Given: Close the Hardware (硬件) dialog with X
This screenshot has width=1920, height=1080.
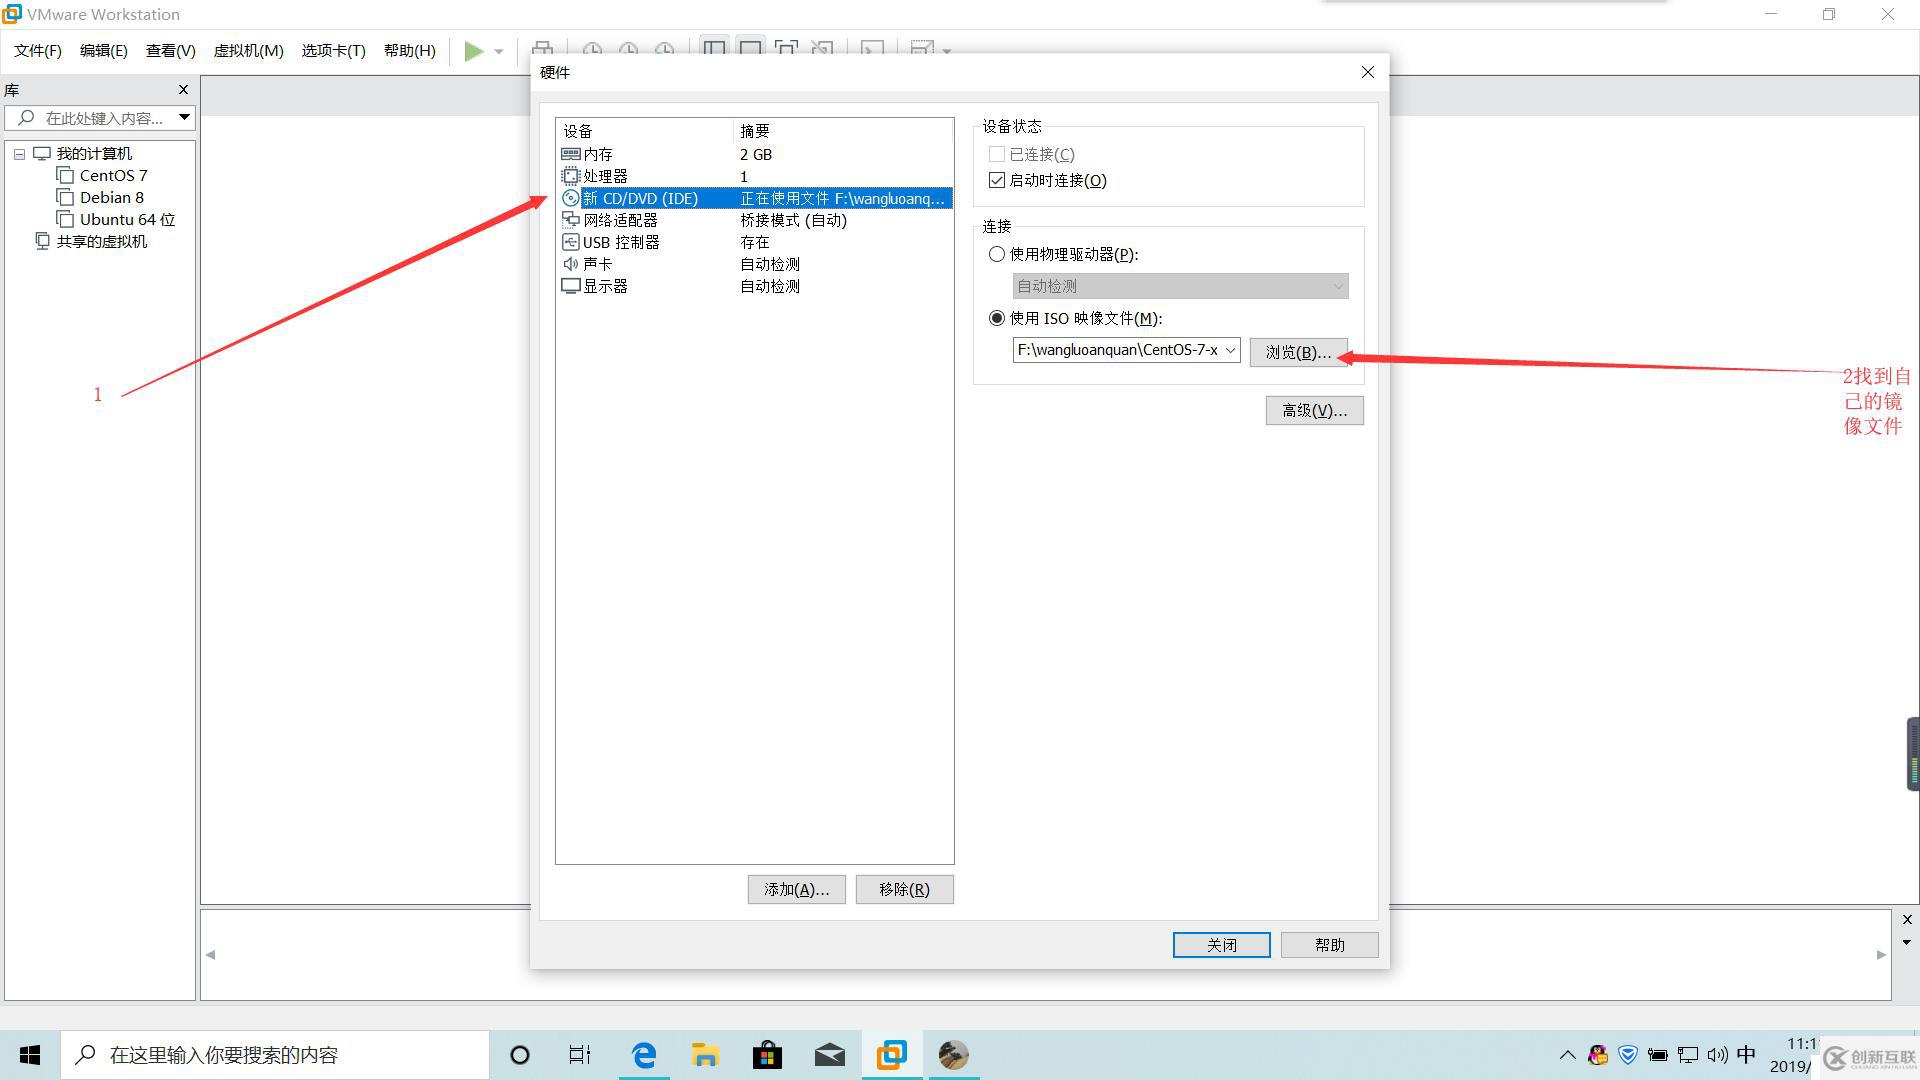Looking at the screenshot, I should [1368, 72].
